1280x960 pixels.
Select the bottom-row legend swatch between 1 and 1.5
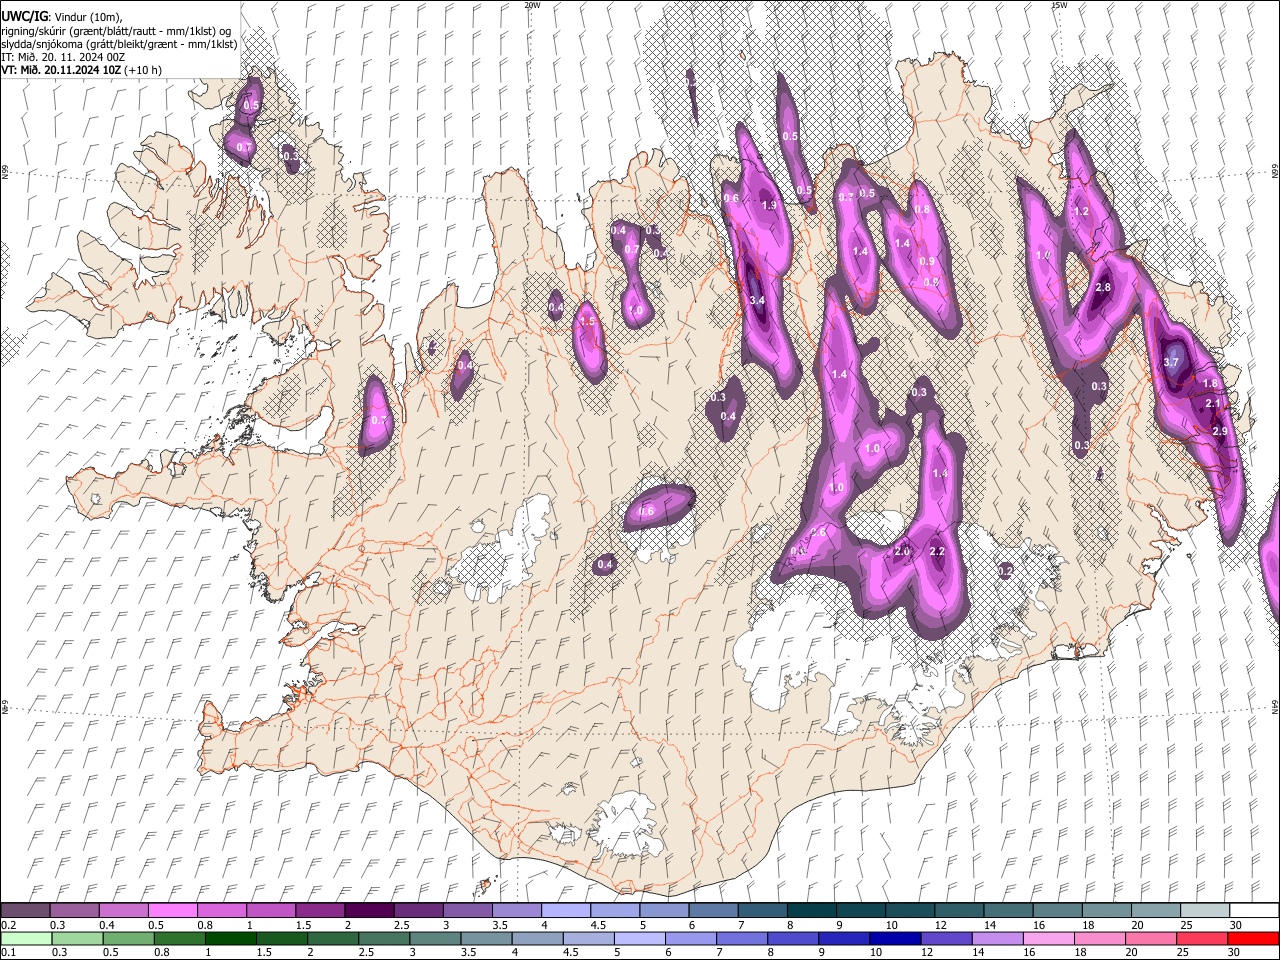click(230, 938)
